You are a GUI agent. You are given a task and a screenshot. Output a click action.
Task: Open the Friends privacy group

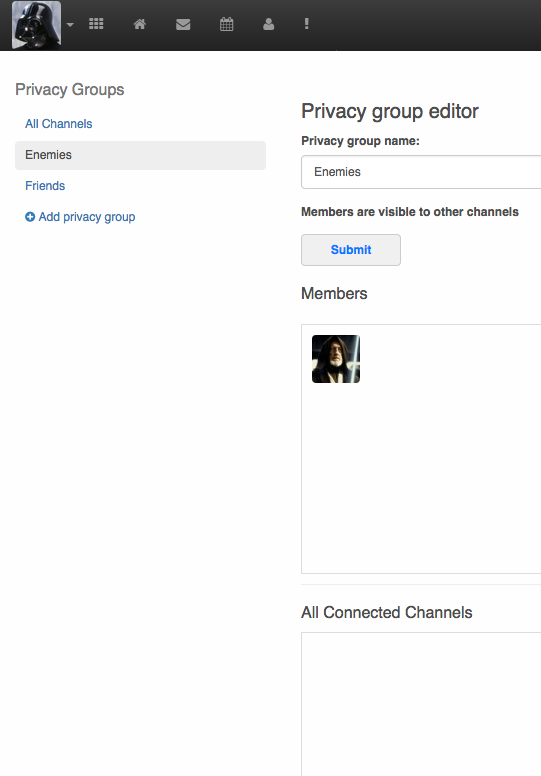click(45, 186)
